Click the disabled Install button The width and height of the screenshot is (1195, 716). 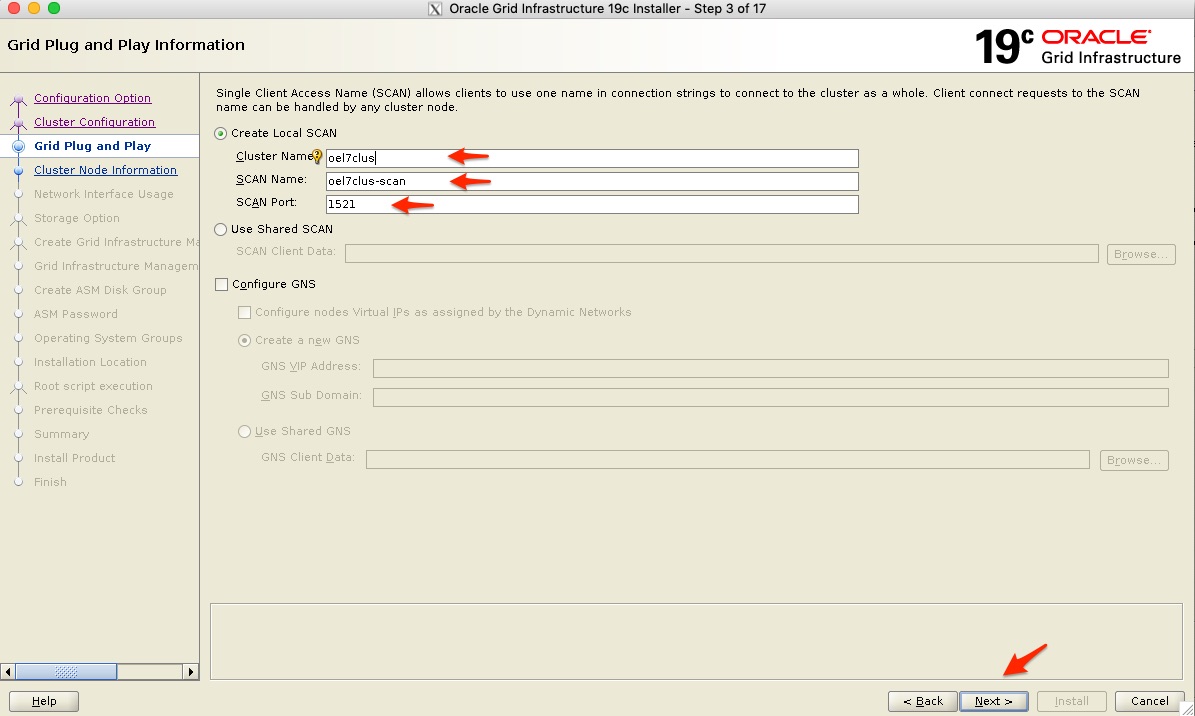[x=1072, y=701]
